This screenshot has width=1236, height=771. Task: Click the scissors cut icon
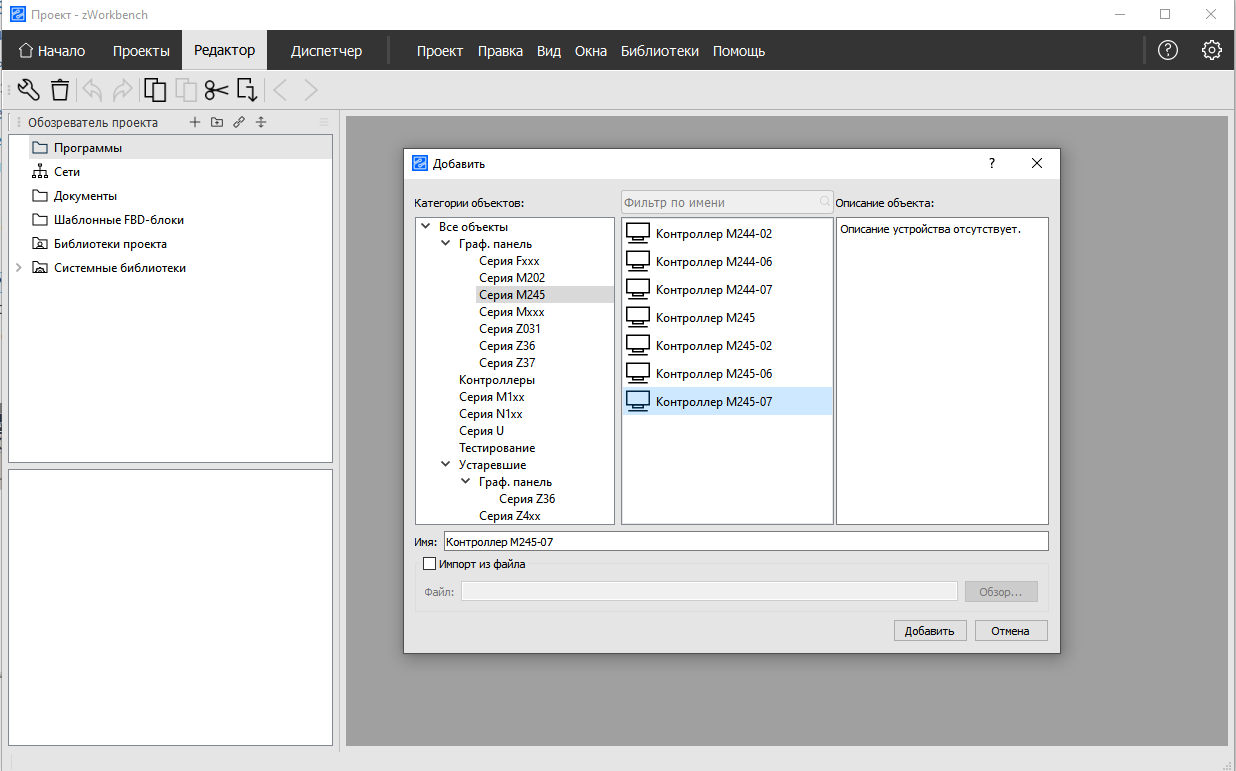216,90
